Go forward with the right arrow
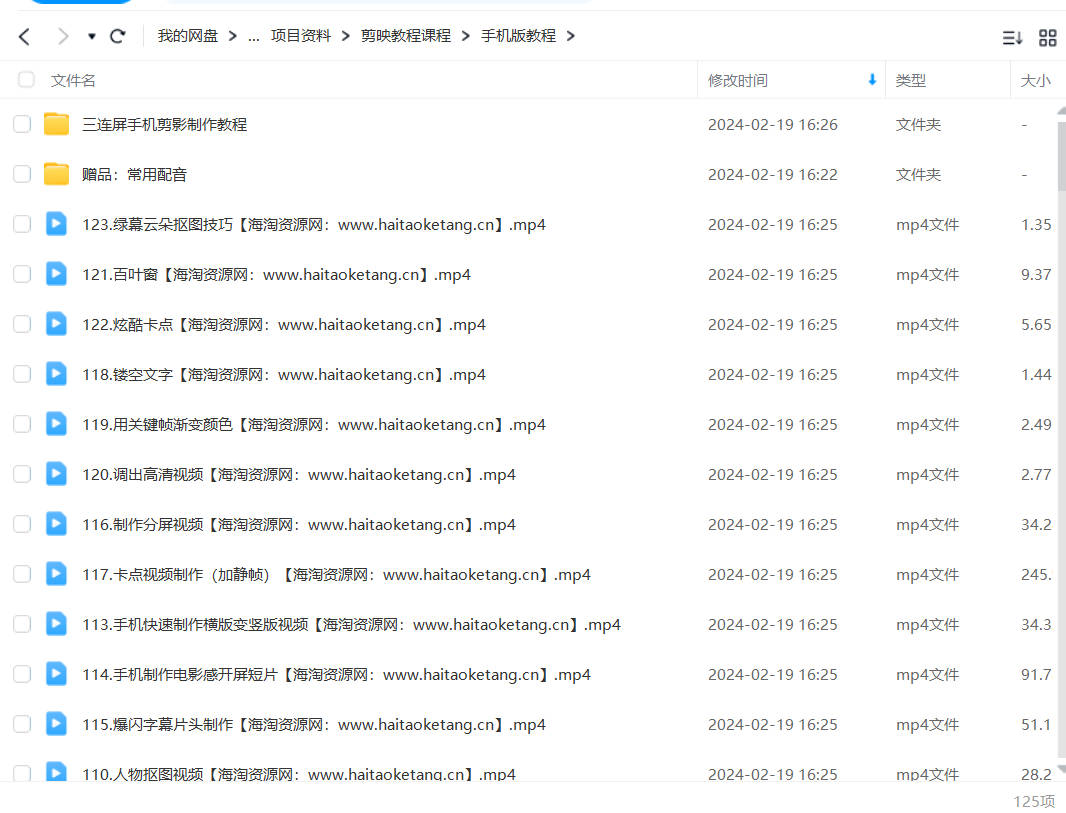Viewport: 1066px width, 813px height. point(63,36)
